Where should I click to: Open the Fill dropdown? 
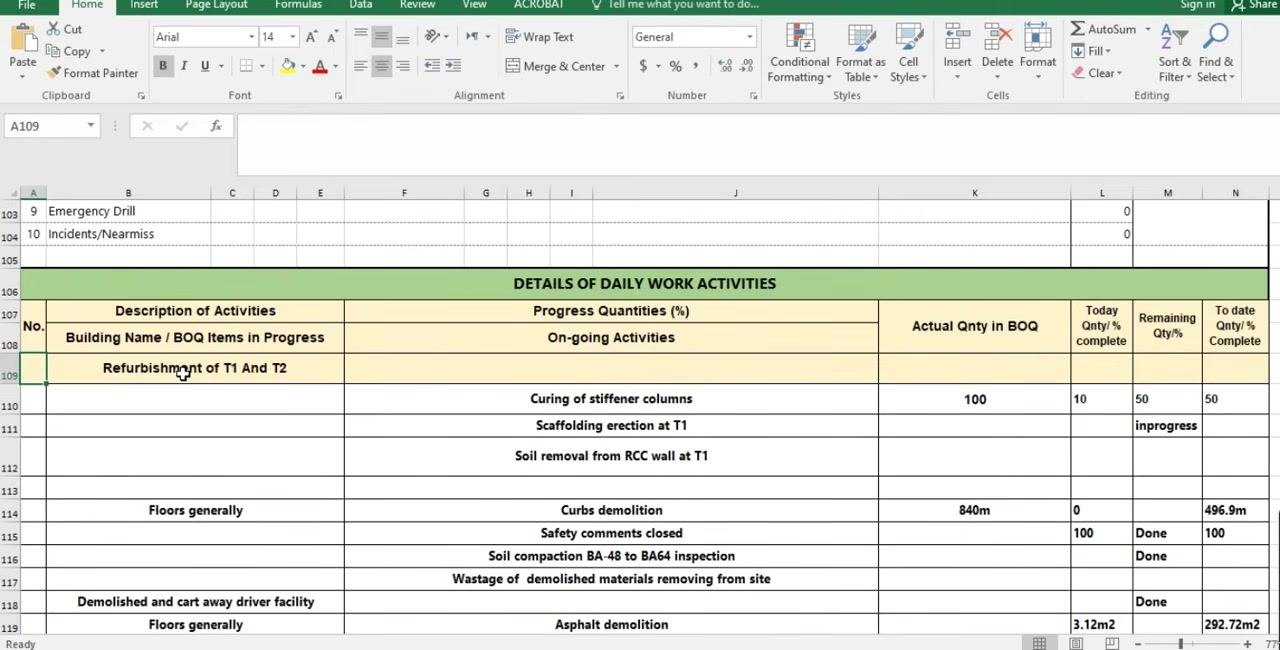[x=1091, y=51]
